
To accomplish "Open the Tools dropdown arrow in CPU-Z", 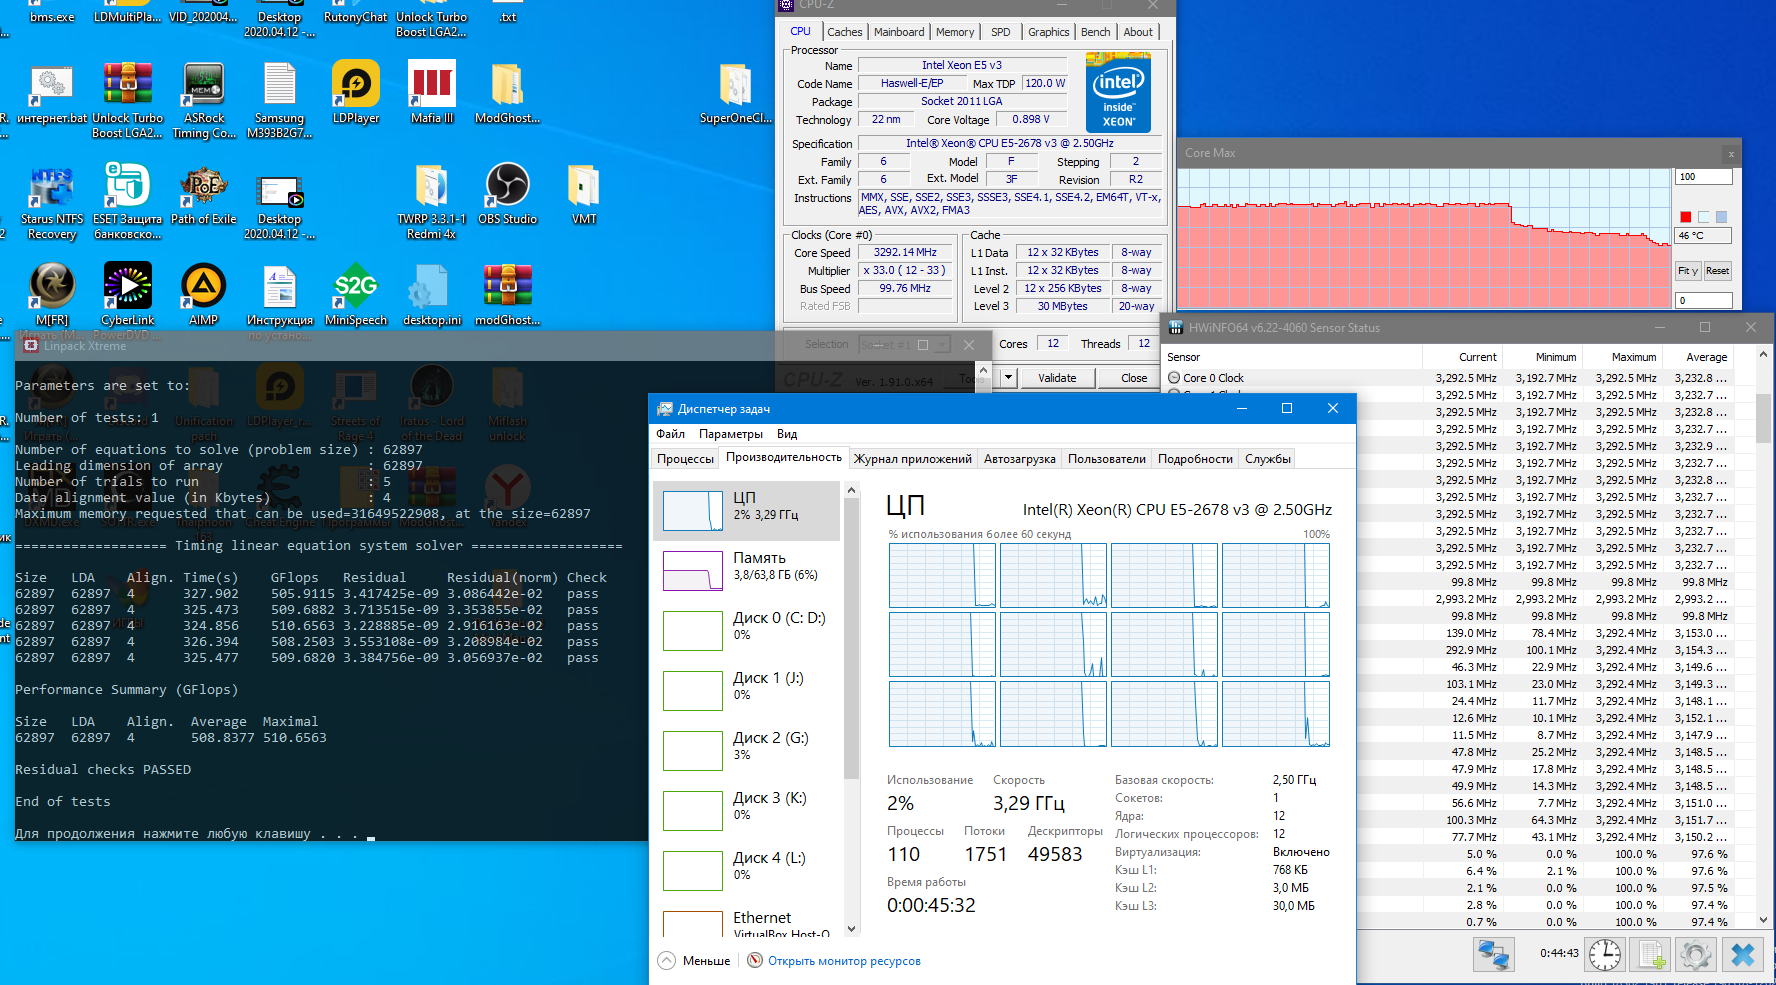I will coord(1009,378).
